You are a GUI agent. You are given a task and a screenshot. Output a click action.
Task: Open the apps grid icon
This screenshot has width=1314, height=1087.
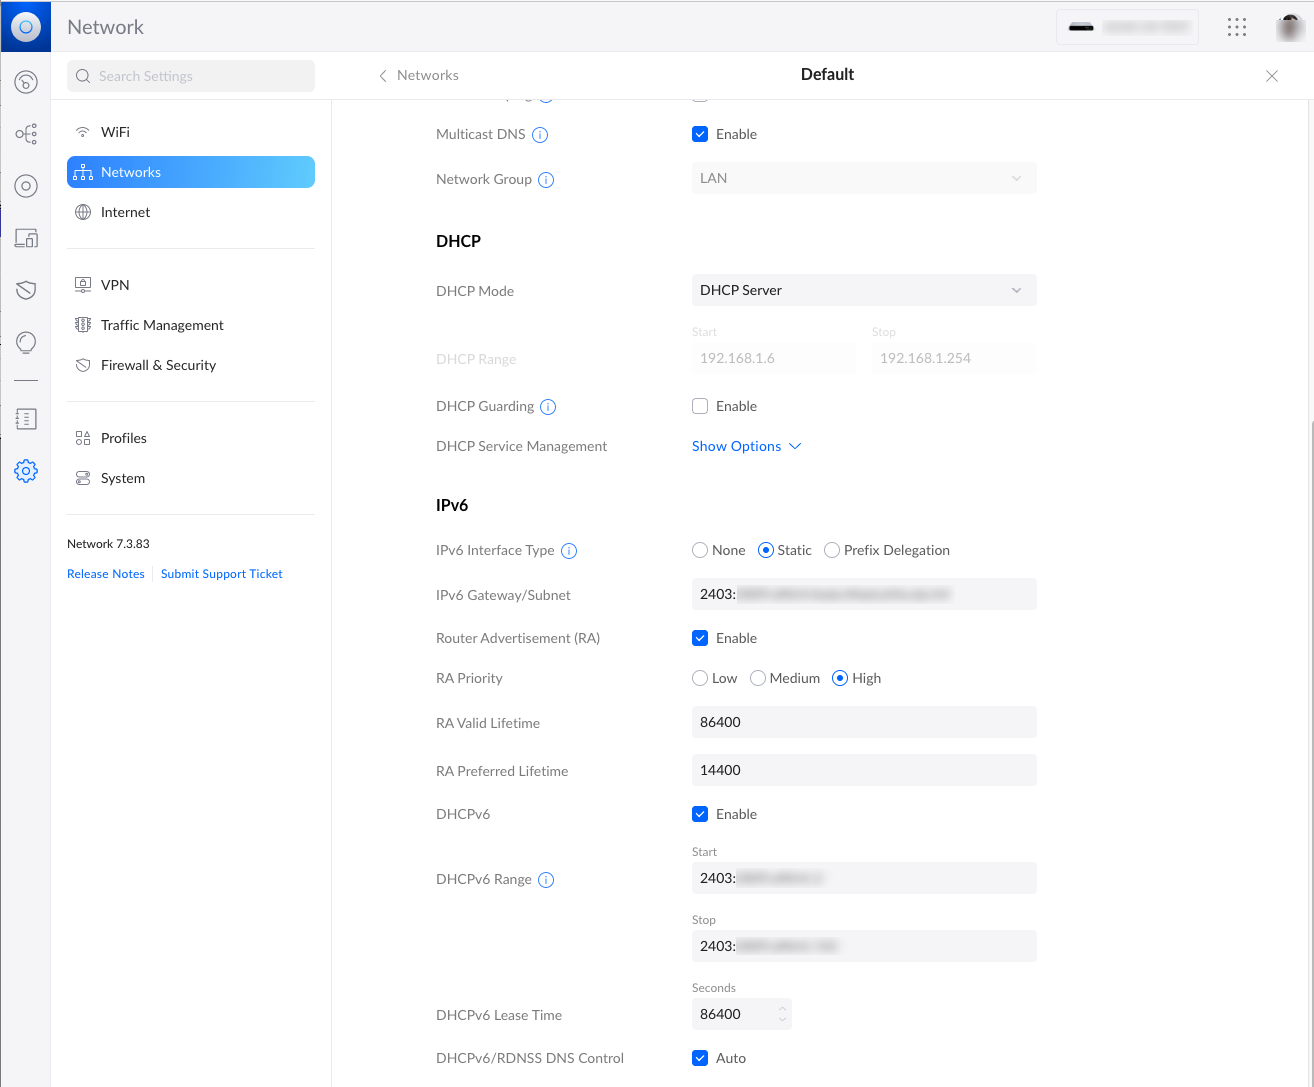[1237, 27]
